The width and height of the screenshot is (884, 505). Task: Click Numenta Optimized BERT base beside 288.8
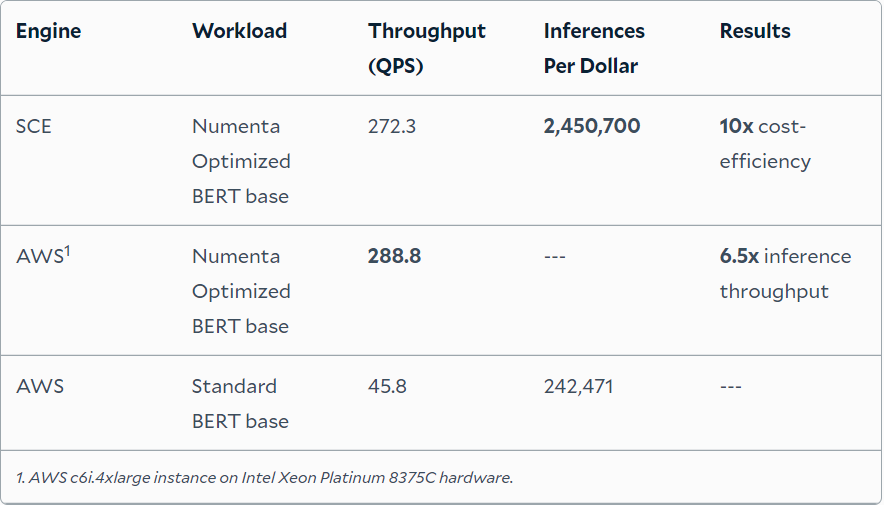(241, 291)
